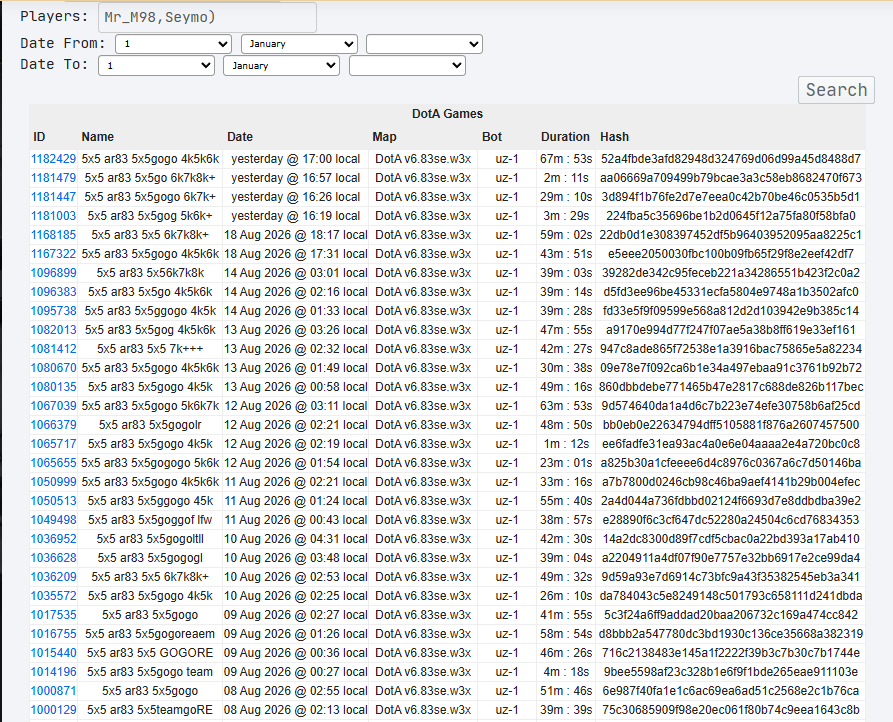Open game ID 1000871
Viewport: 893px width, 722px height.
54,691
